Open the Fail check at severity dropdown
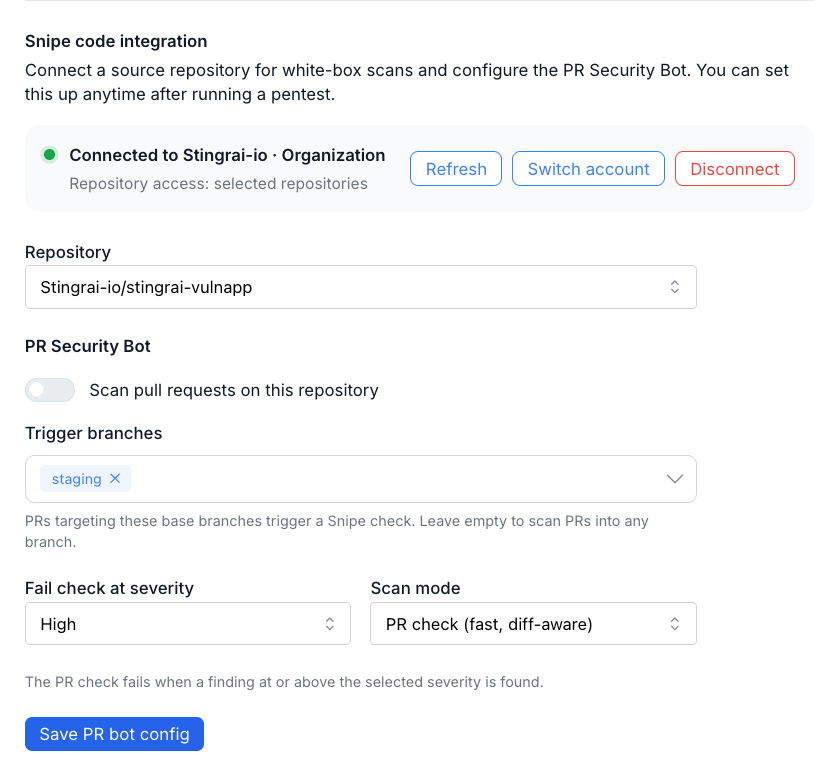This screenshot has height=776, width=835. pyautogui.click(x=187, y=624)
